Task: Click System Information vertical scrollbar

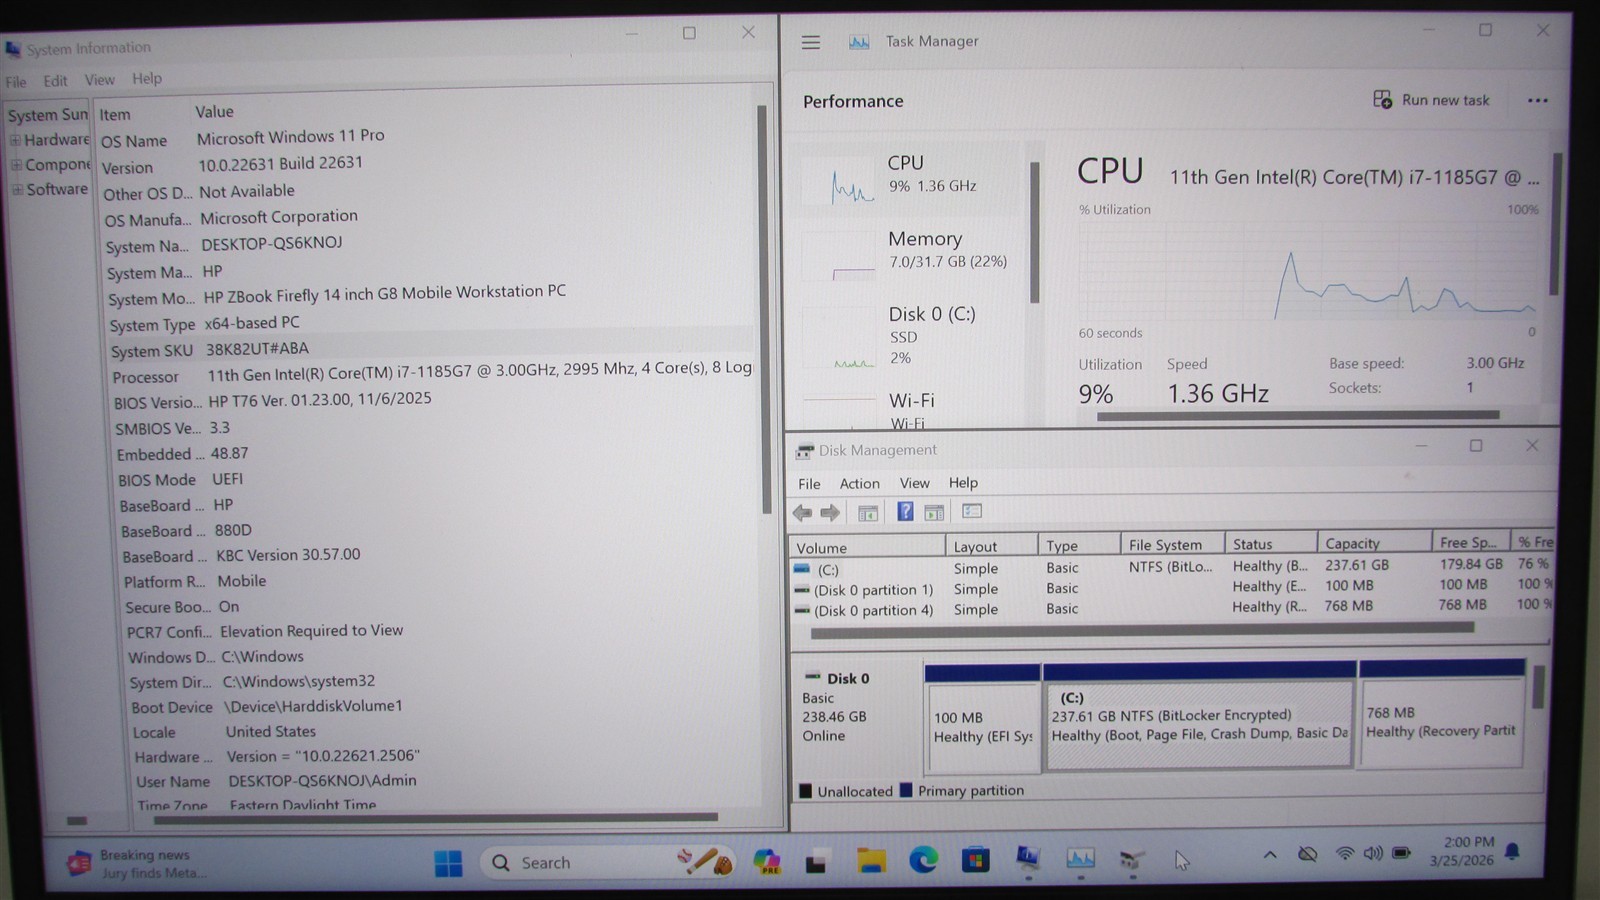Action: (x=763, y=310)
